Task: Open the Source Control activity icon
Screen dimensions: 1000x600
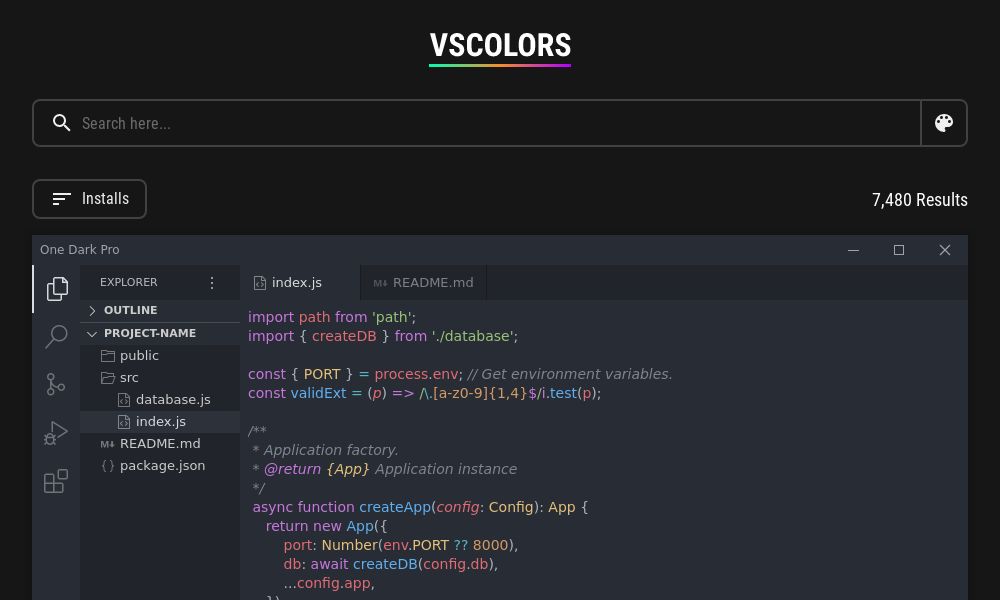Action: point(56,384)
